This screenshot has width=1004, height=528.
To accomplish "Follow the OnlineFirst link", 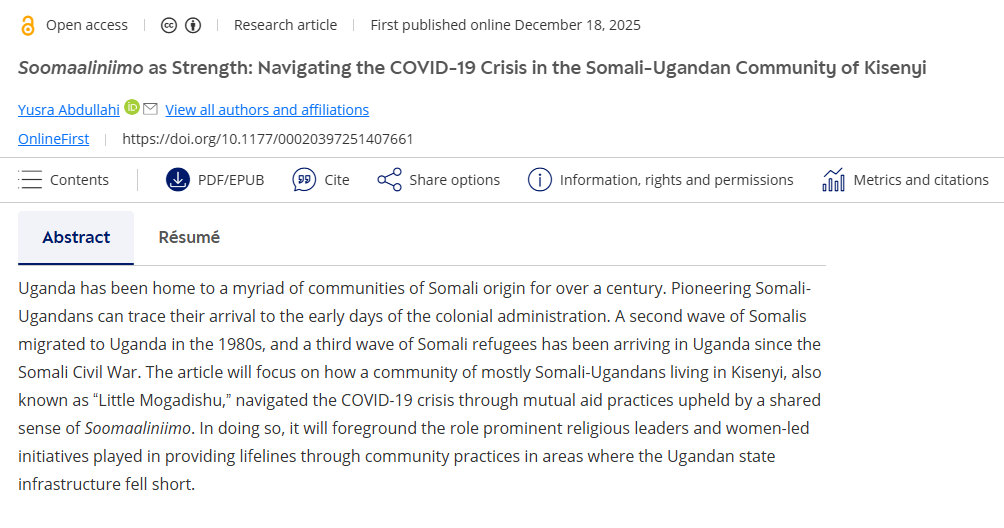I will click(53, 139).
